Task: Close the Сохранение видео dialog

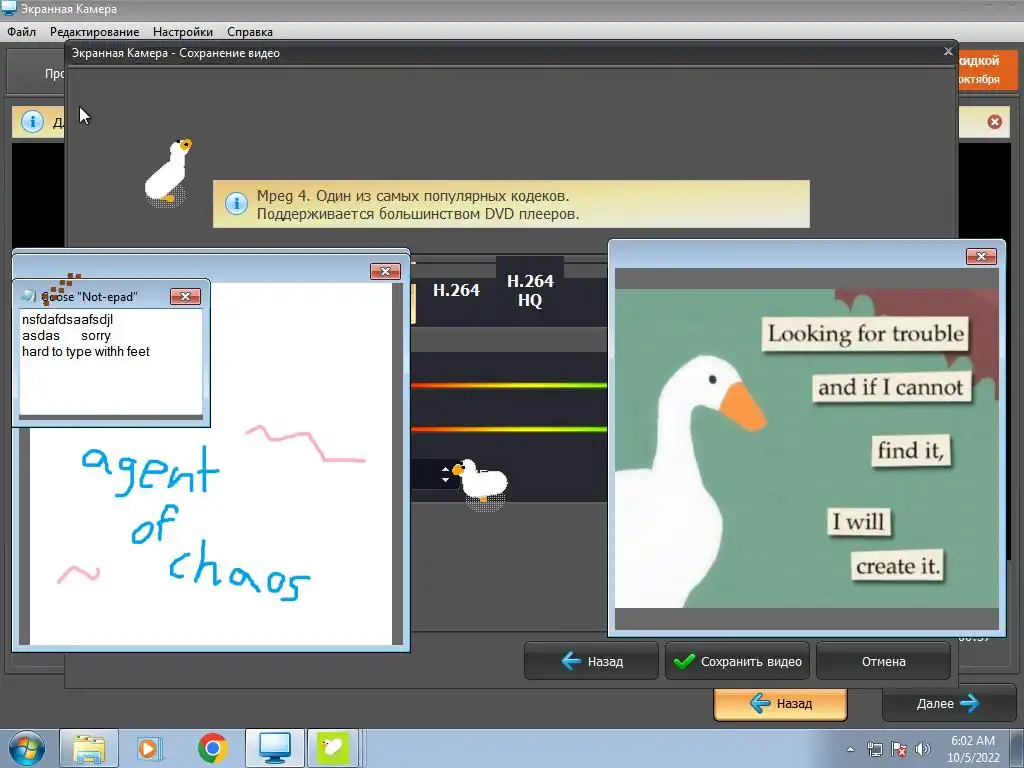Action: (x=948, y=51)
